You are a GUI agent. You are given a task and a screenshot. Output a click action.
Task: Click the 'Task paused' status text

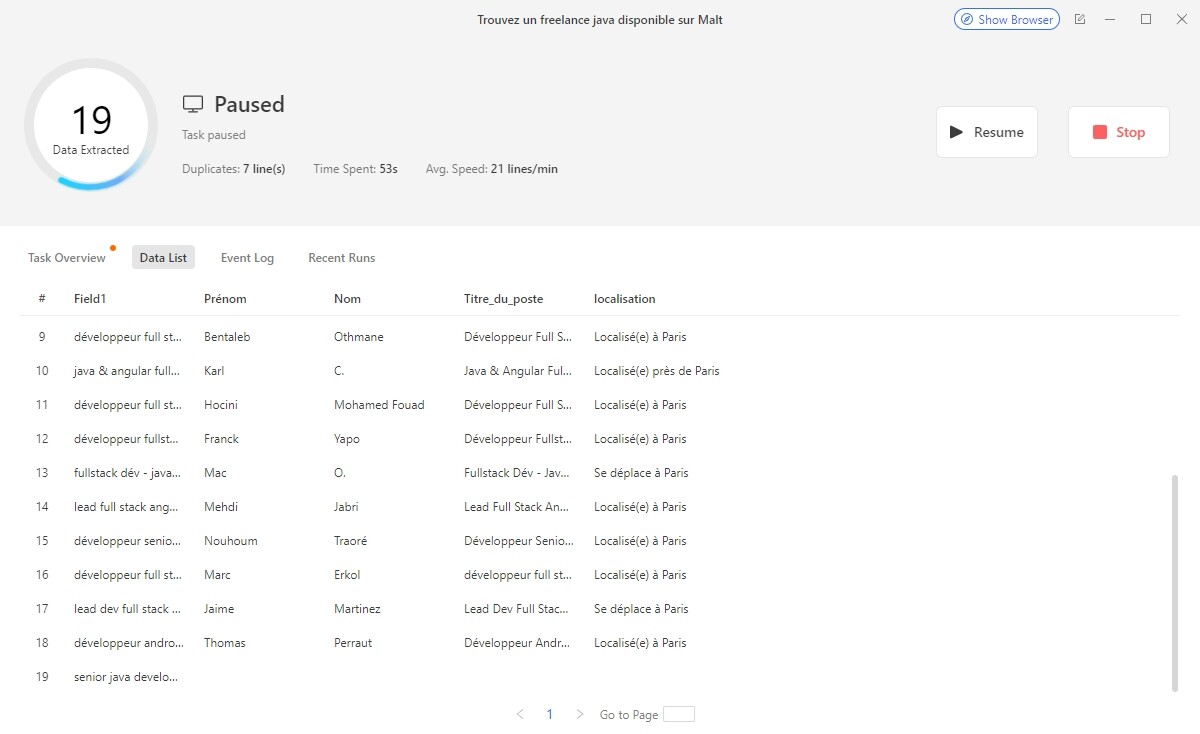tap(214, 135)
